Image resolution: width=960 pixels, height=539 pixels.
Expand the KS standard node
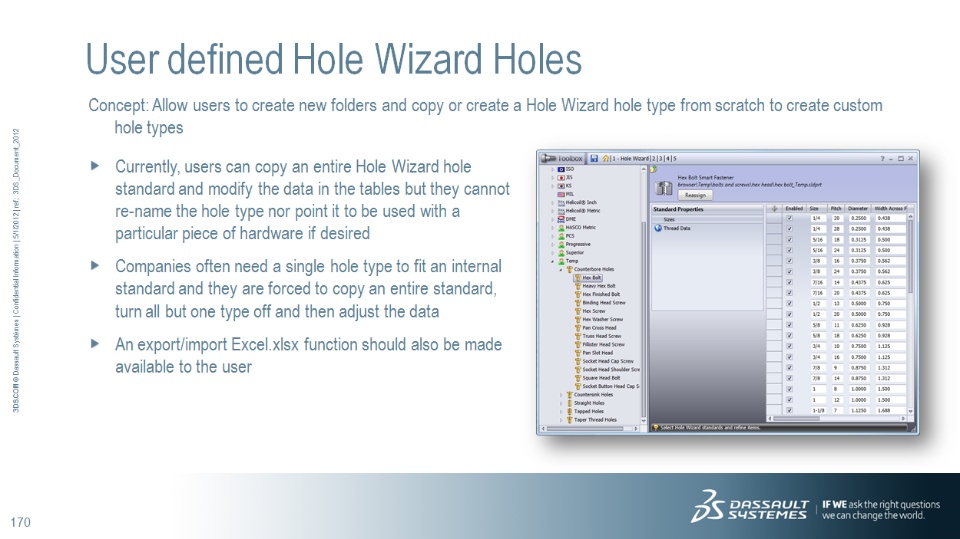click(553, 186)
